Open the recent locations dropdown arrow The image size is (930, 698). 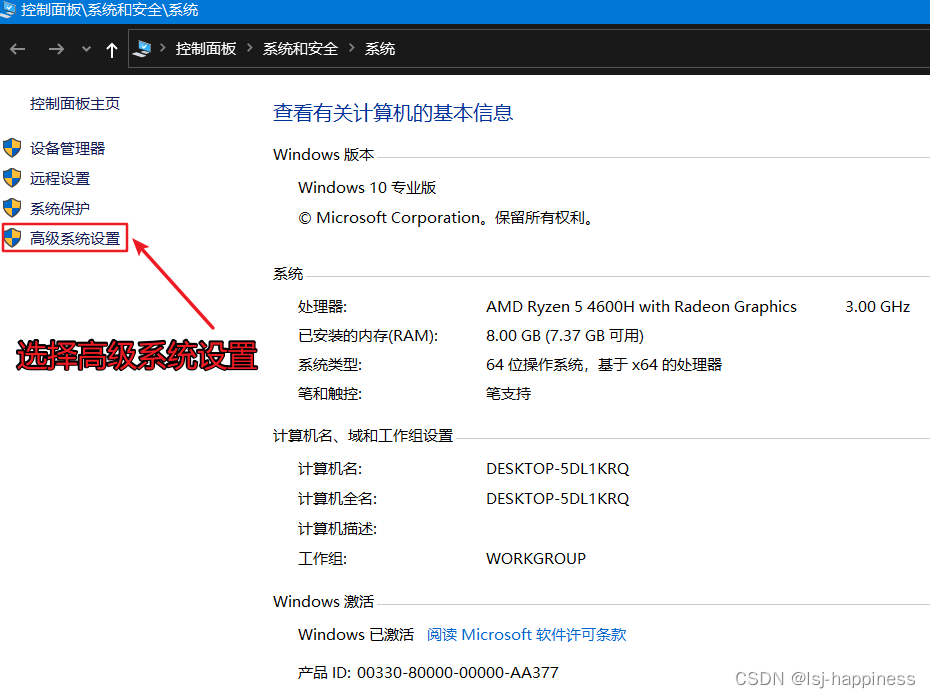(x=87, y=49)
